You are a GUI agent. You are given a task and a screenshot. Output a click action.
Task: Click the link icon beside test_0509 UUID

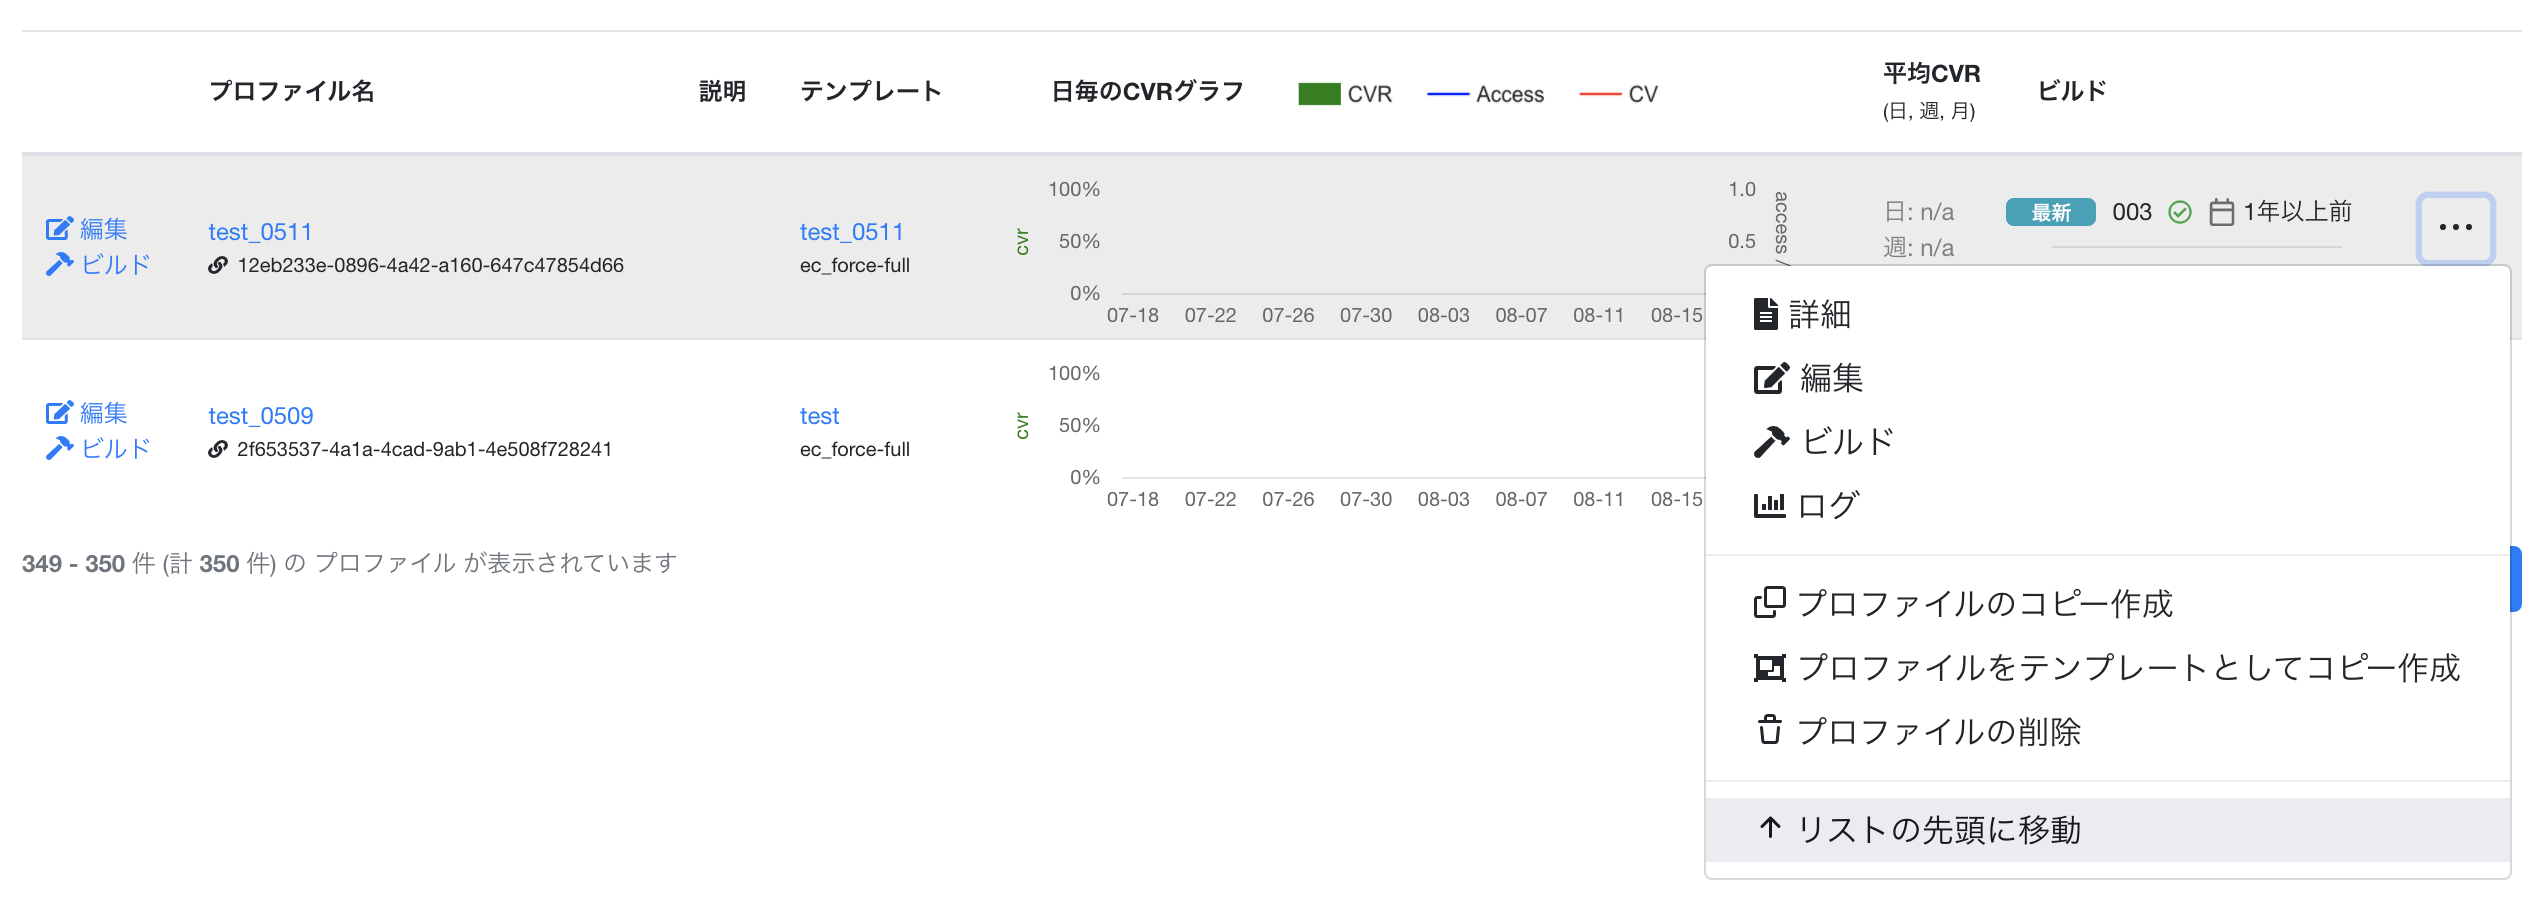pos(217,450)
